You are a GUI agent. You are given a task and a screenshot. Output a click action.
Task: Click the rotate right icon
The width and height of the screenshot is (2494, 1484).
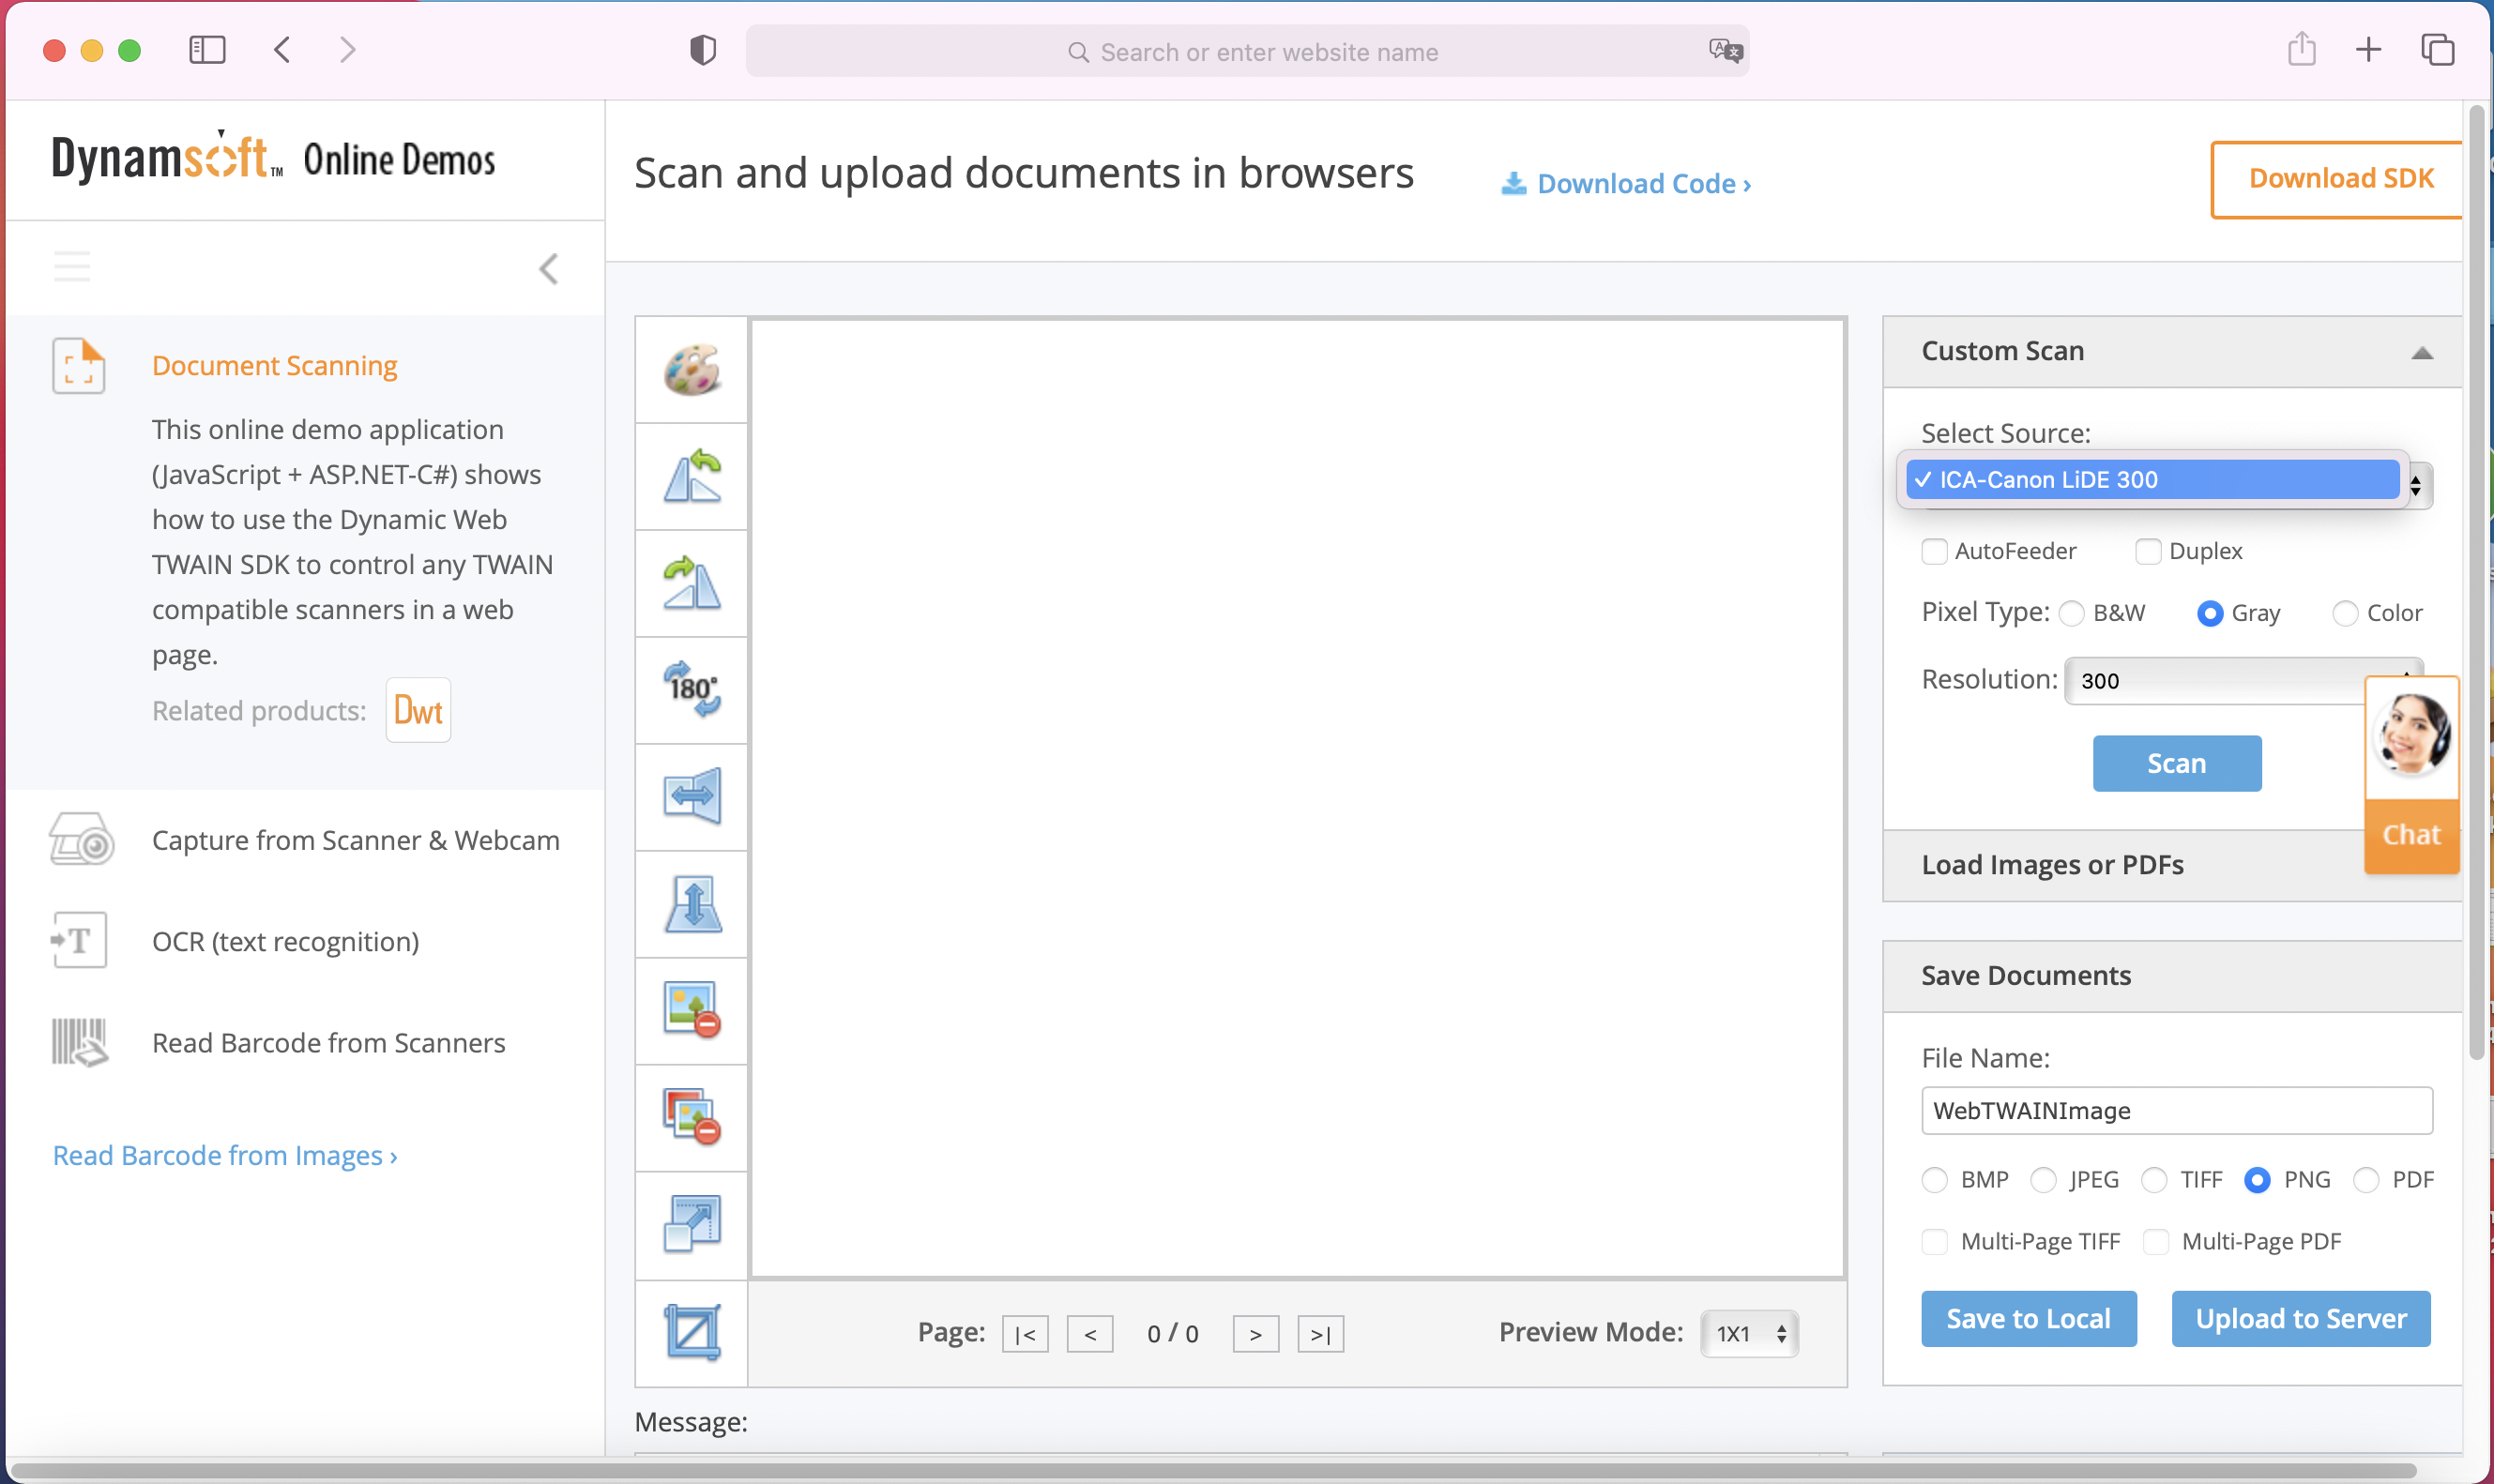[691, 584]
